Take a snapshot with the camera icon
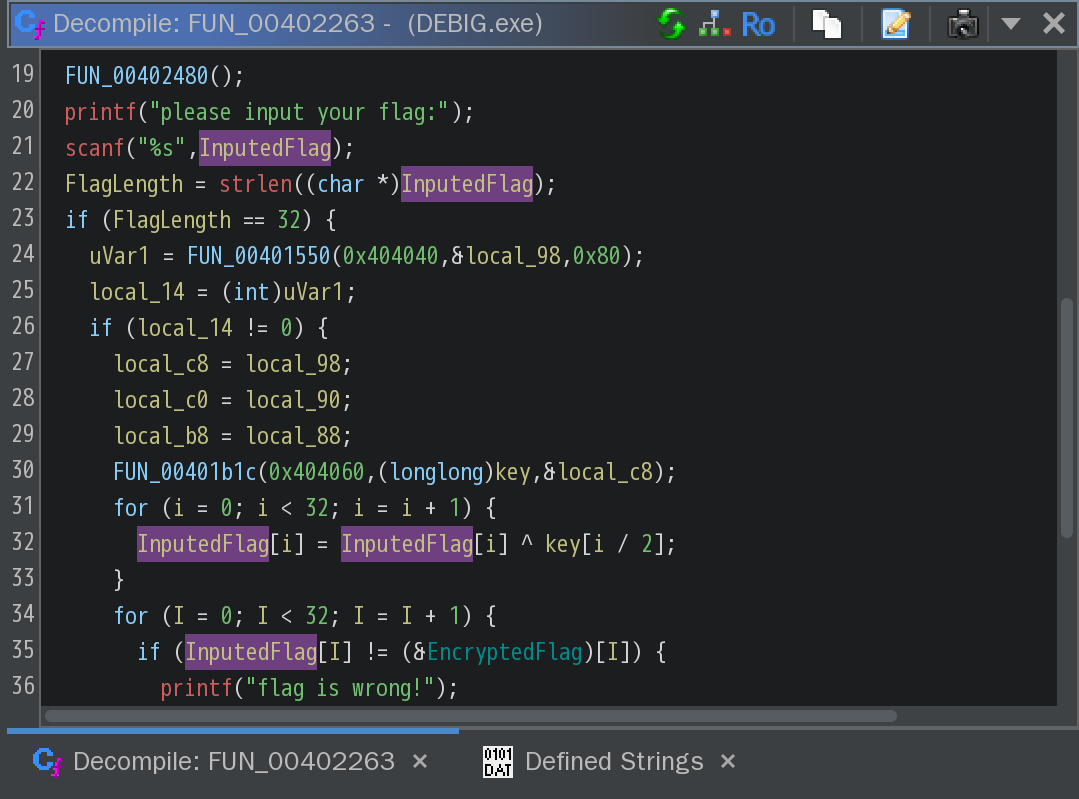This screenshot has height=799, width=1079. tap(962, 24)
